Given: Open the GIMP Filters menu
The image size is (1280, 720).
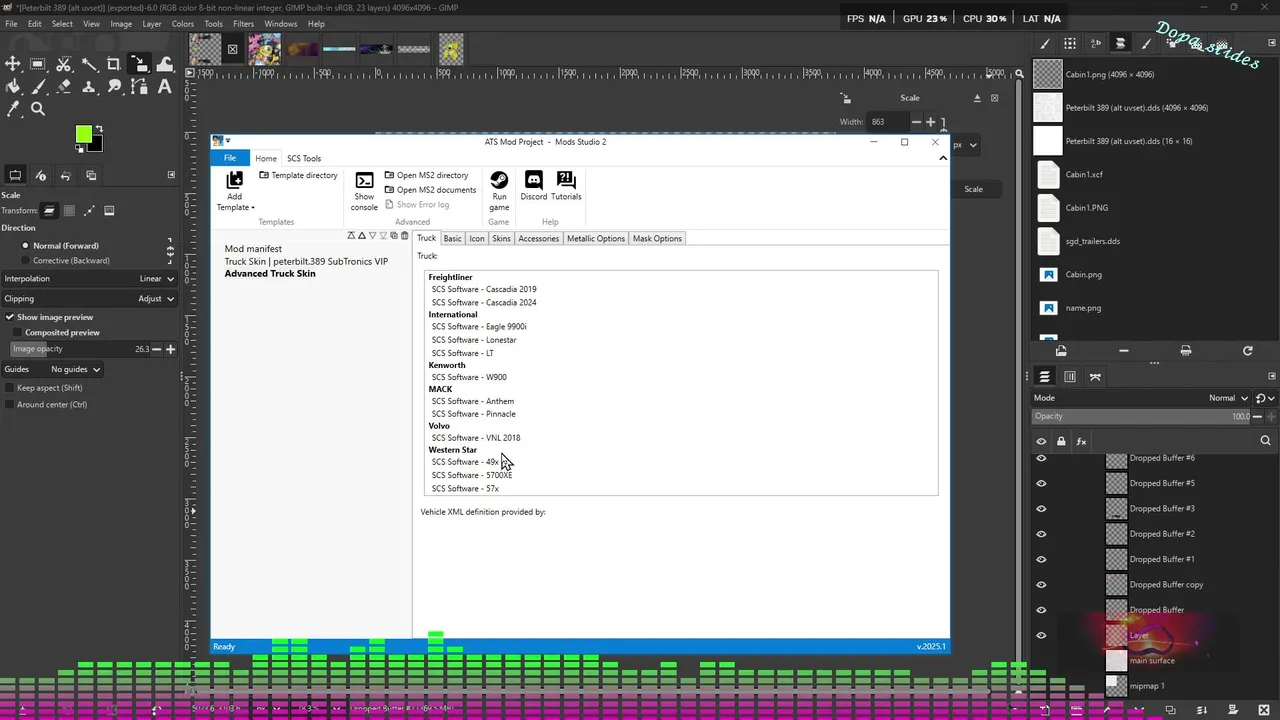Looking at the screenshot, I should click(x=243, y=24).
